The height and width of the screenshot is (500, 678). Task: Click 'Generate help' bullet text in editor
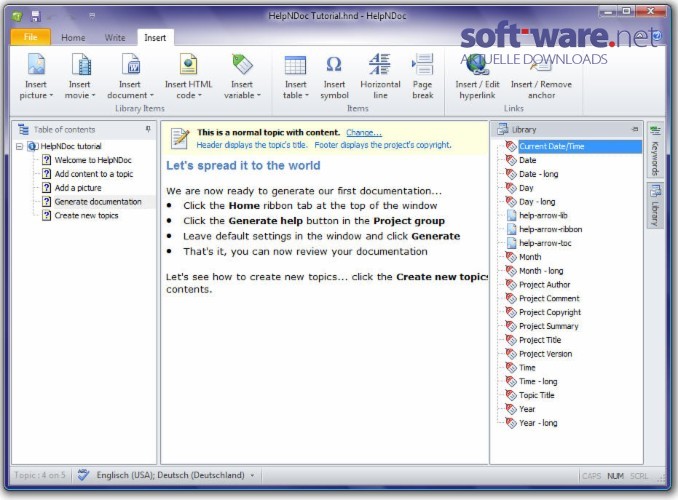pos(265,221)
